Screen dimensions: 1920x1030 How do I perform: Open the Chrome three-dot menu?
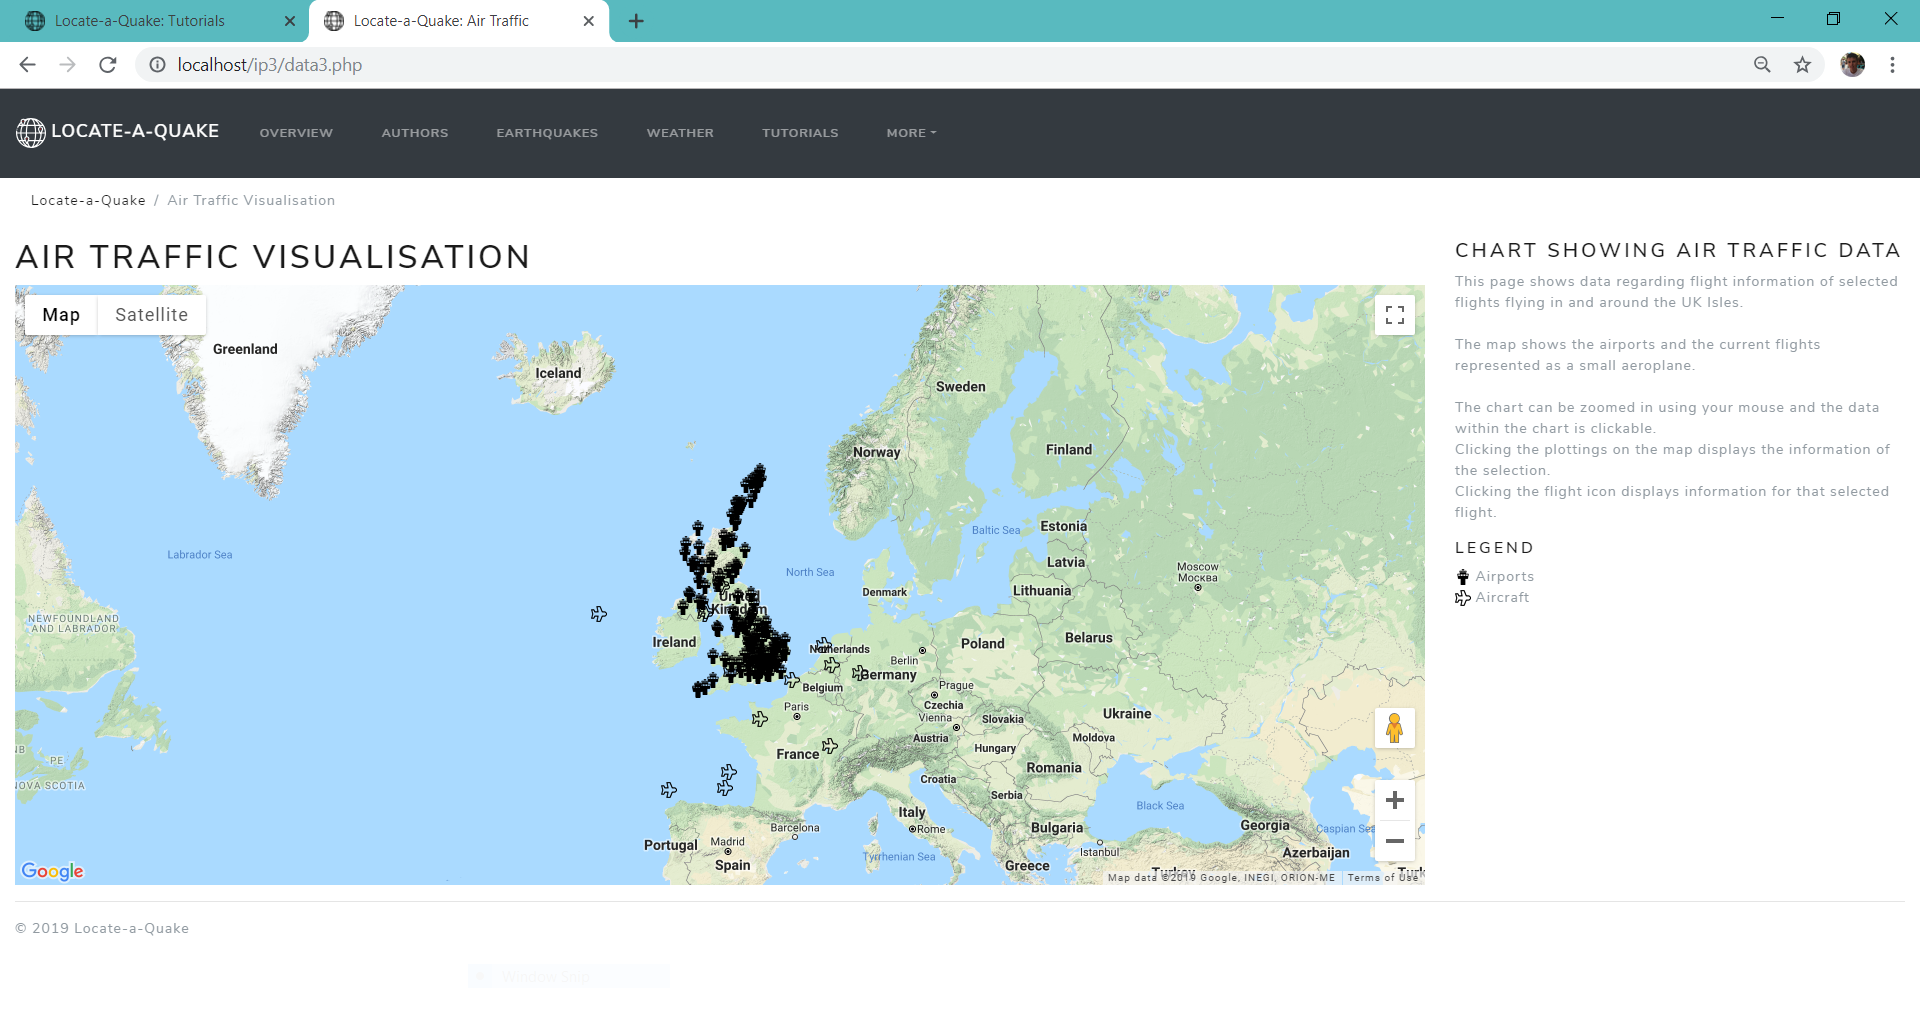(x=1892, y=65)
